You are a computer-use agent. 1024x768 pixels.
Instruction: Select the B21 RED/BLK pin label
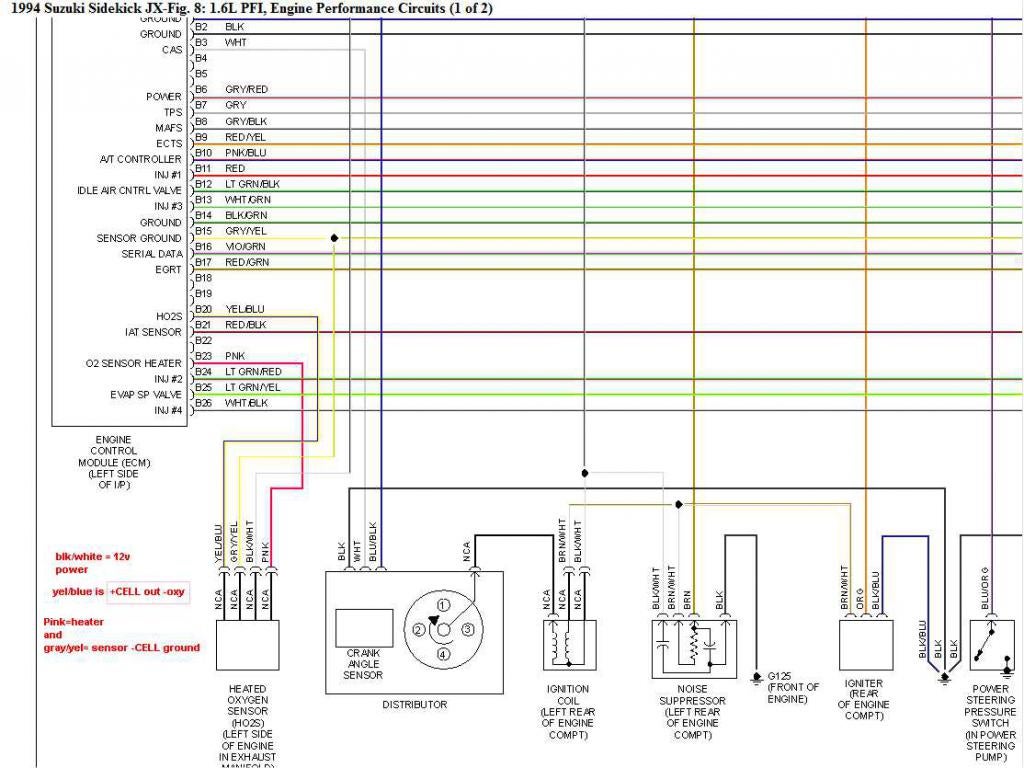[231, 325]
